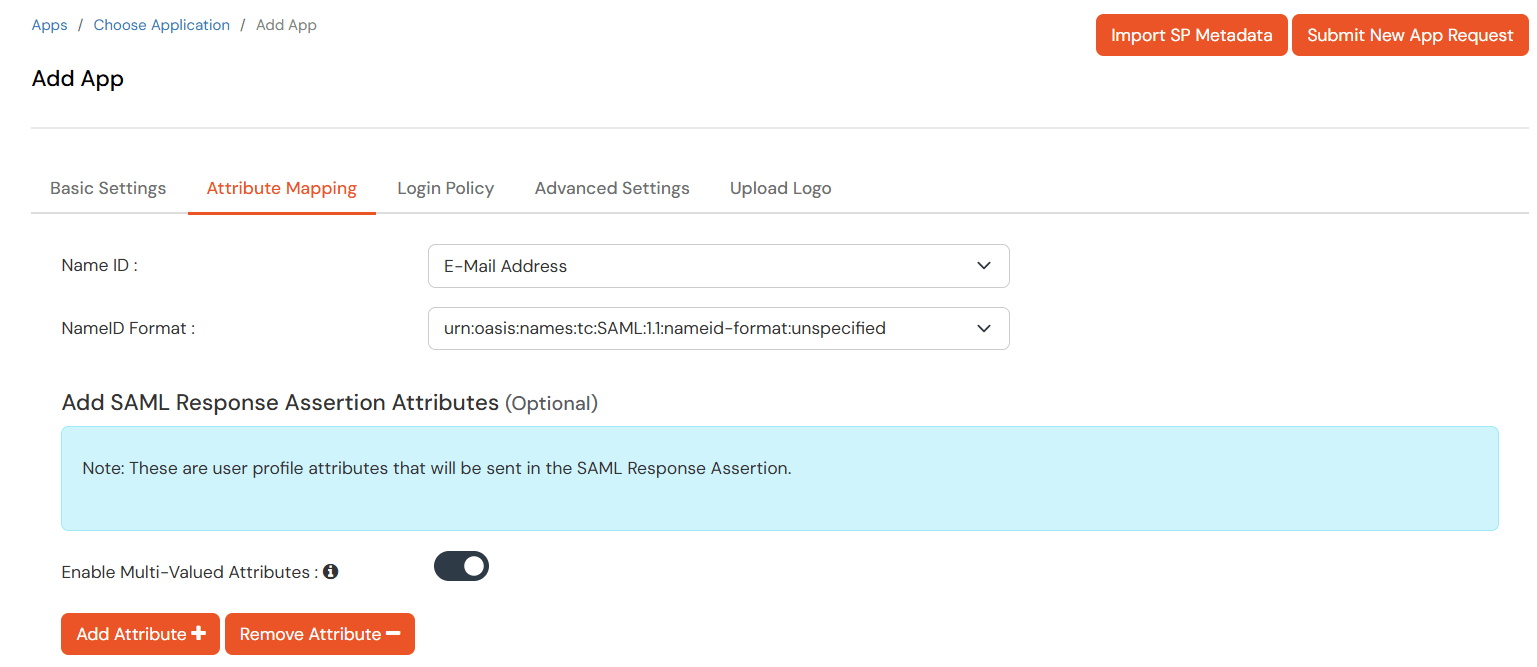Toggle Enable Multi-Valued Attributes off
The width and height of the screenshot is (1537, 667).
pyautogui.click(x=461, y=565)
